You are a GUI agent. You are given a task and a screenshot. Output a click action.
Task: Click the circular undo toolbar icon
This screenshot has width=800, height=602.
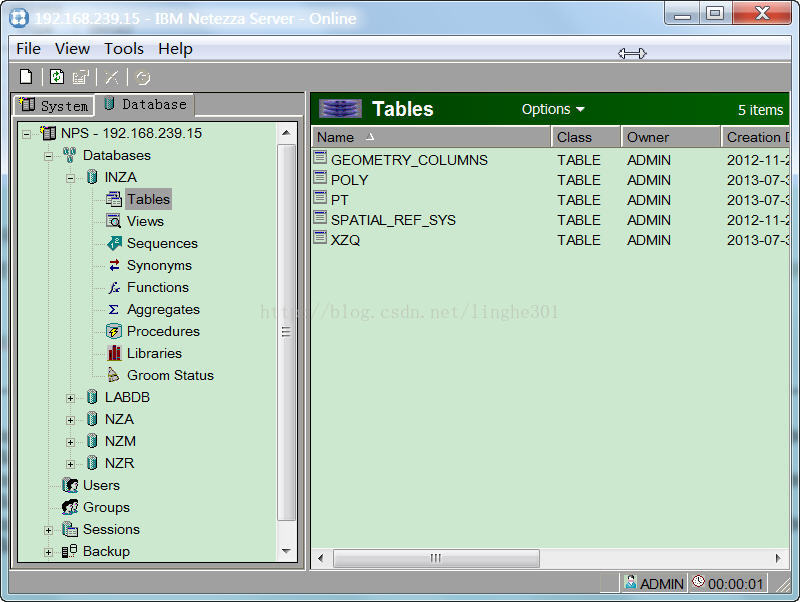143,78
